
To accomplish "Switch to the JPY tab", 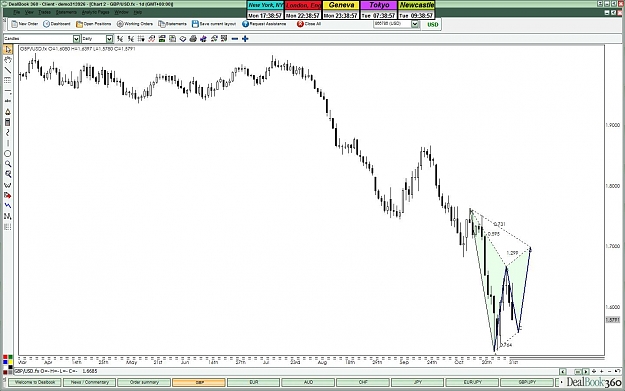I will (x=417, y=382).
